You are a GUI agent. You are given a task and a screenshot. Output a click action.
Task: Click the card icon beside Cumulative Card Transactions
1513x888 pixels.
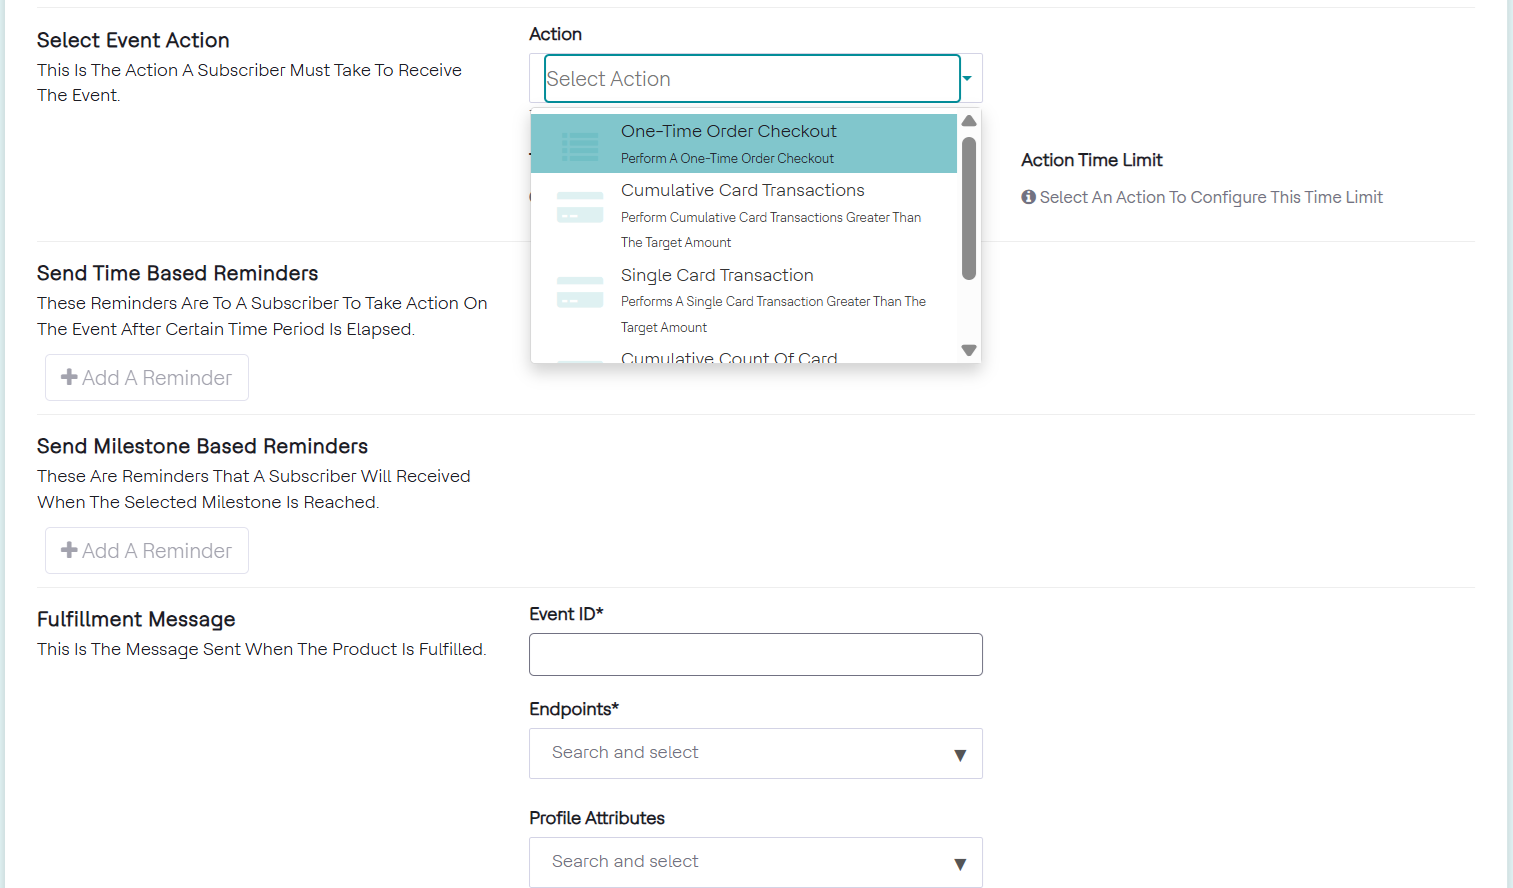coord(580,207)
